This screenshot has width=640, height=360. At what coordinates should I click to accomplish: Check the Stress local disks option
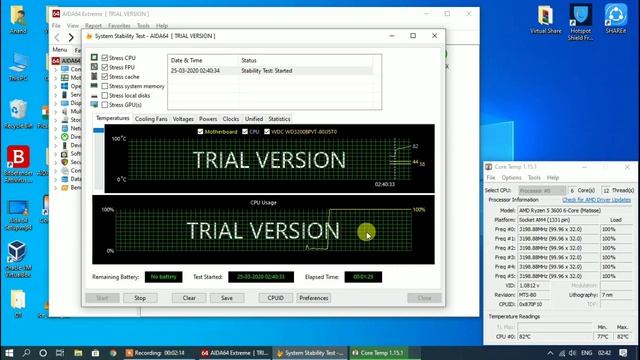pos(105,96)
